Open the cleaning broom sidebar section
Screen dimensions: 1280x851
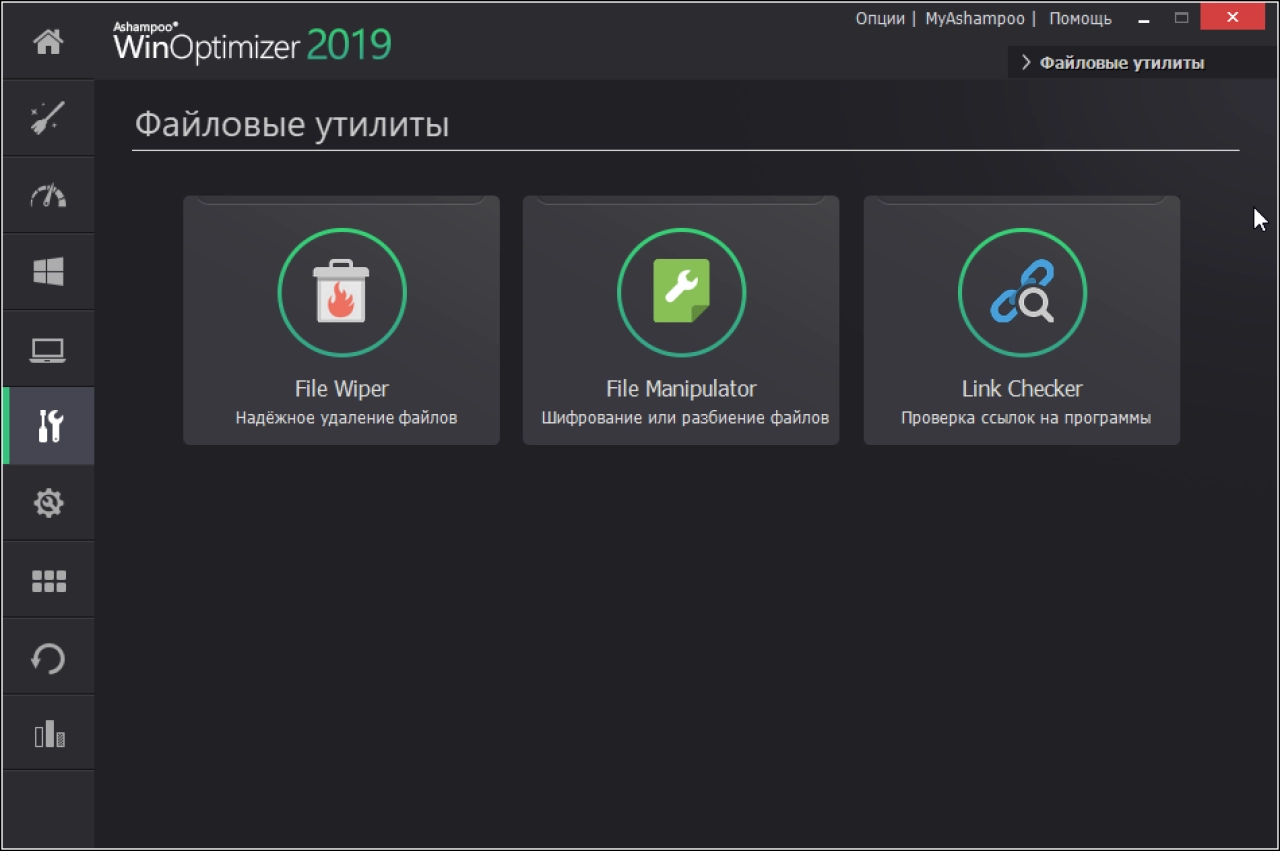click(48, 118)
